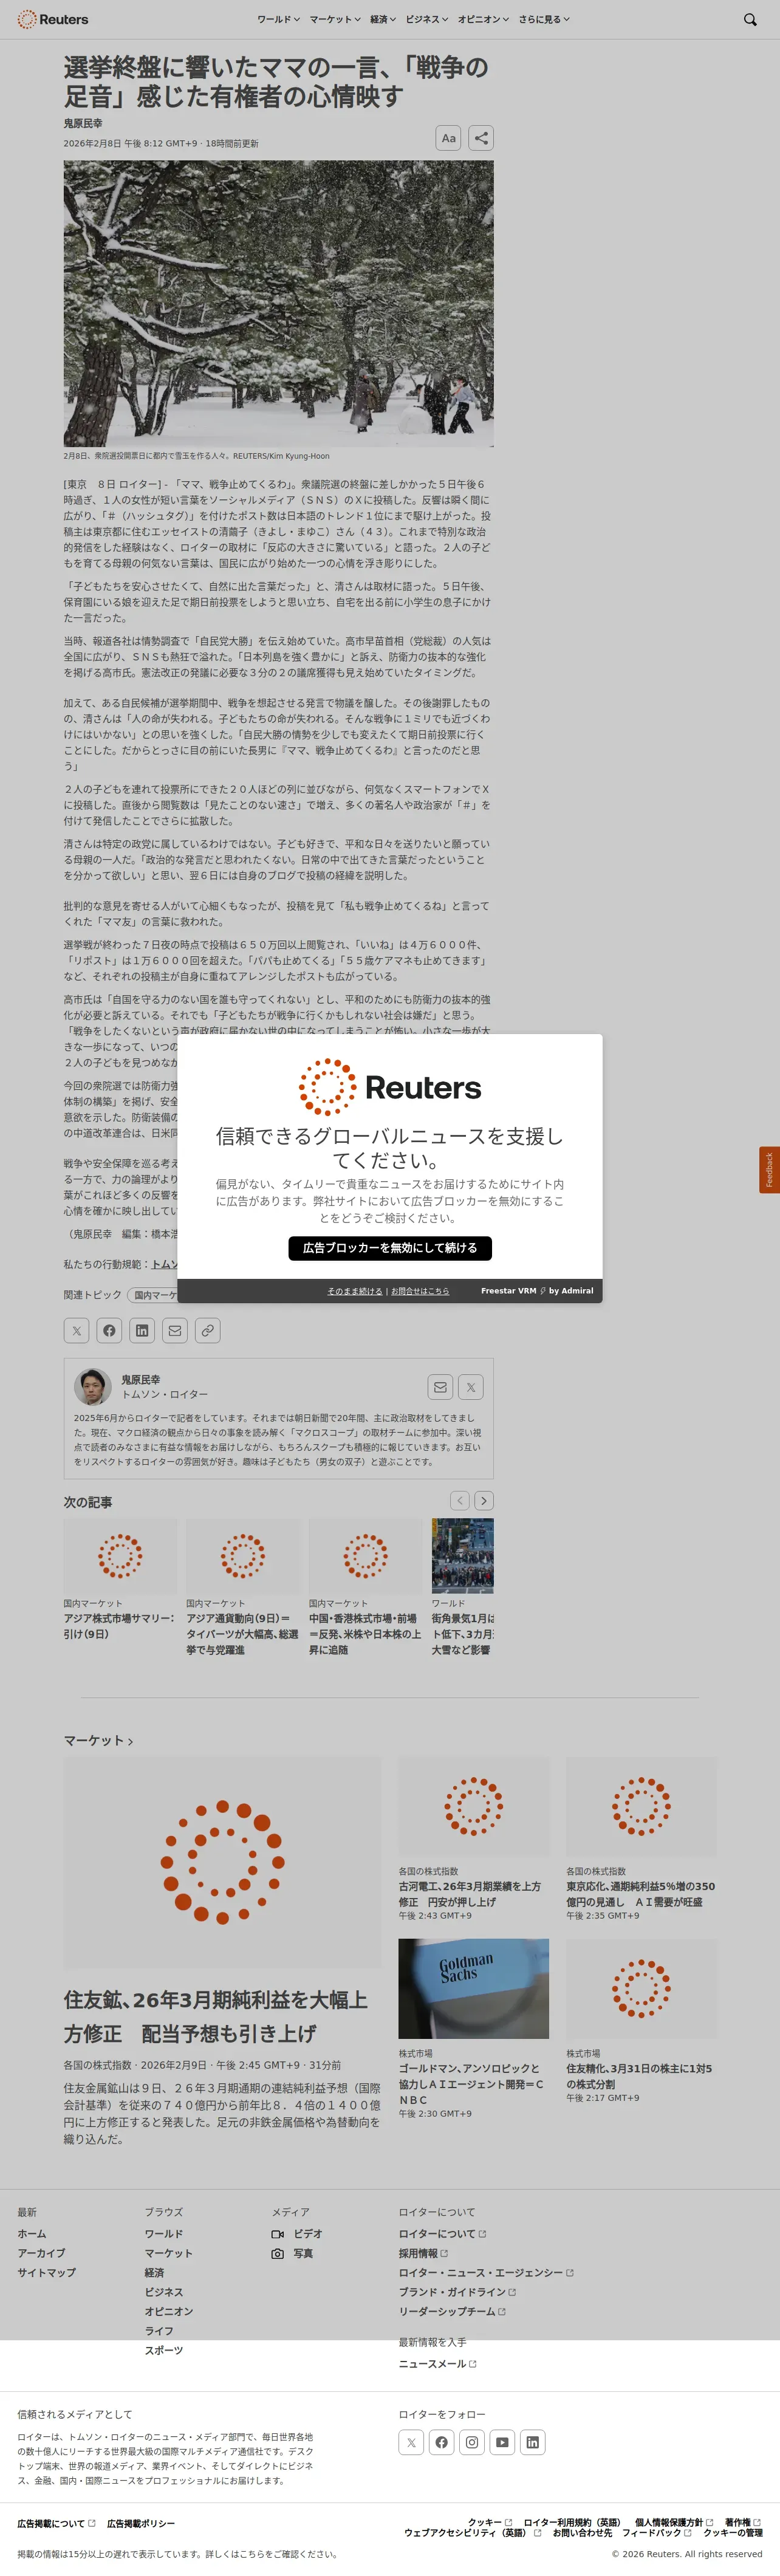Open ロイター・ニュース・エージェンシー link
780x2576 pixels.
coord(486,2272)
